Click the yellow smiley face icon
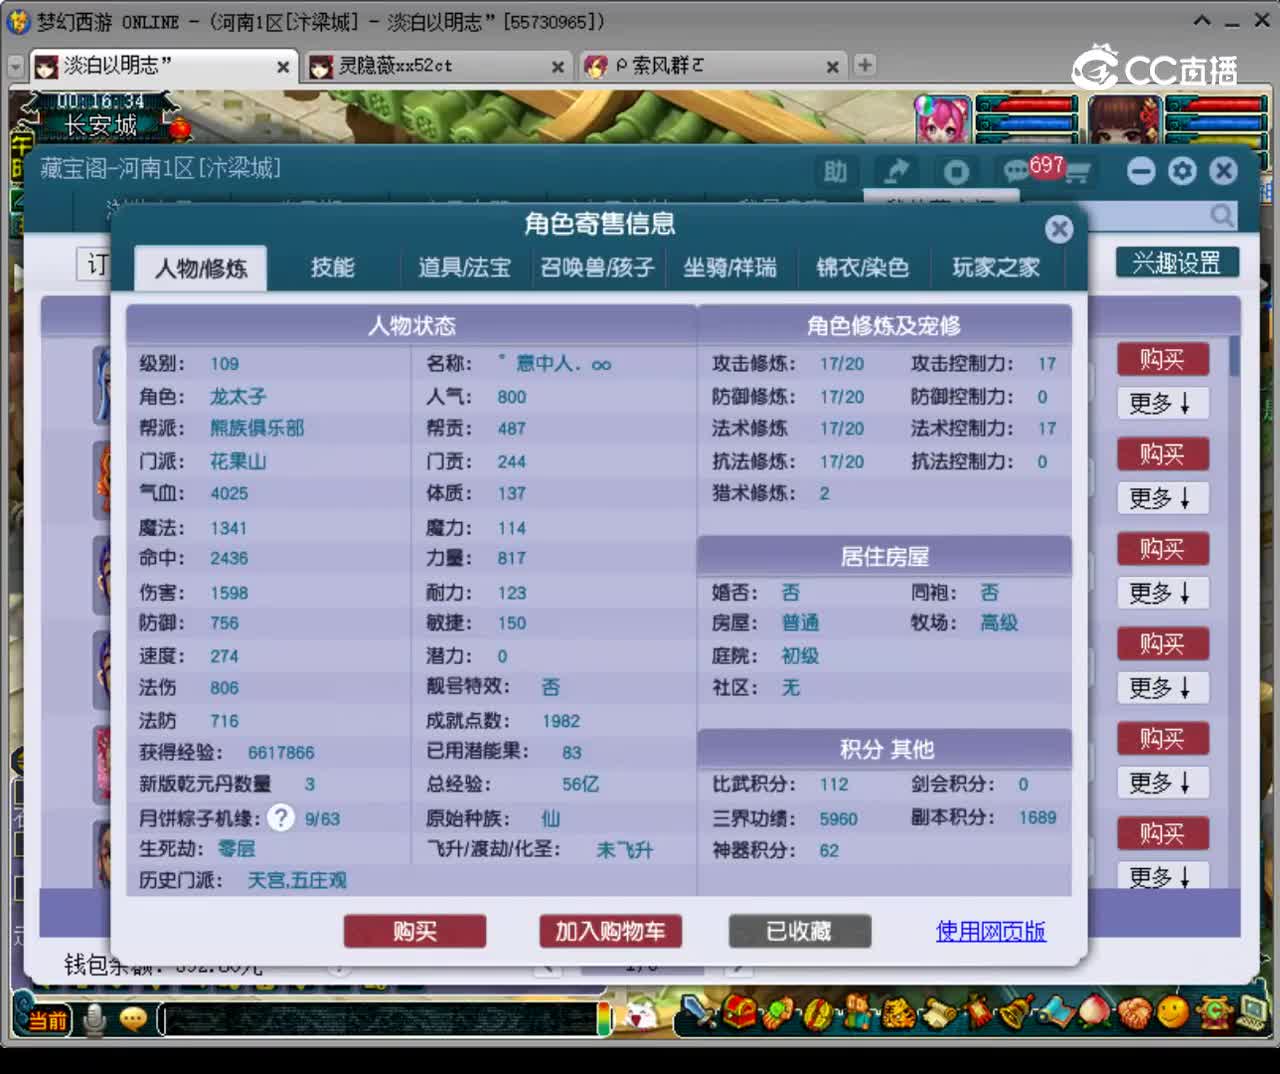This screenshot has width=1280, height=1074. 1173,1013
